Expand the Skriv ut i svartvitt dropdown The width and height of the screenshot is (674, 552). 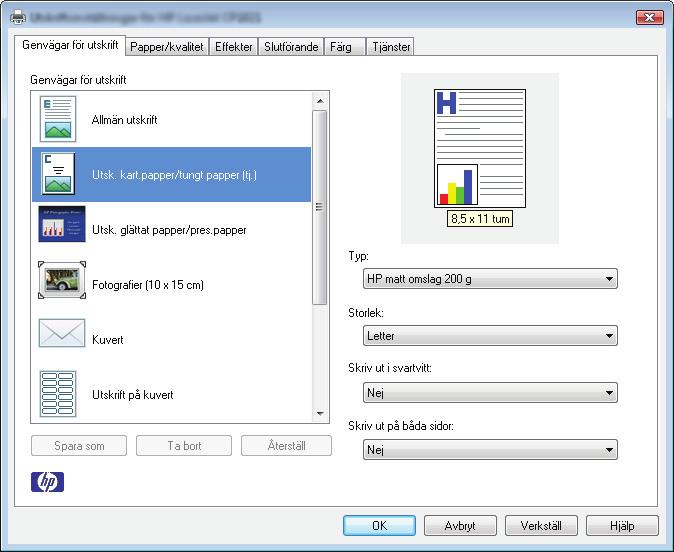coord(490,393)
